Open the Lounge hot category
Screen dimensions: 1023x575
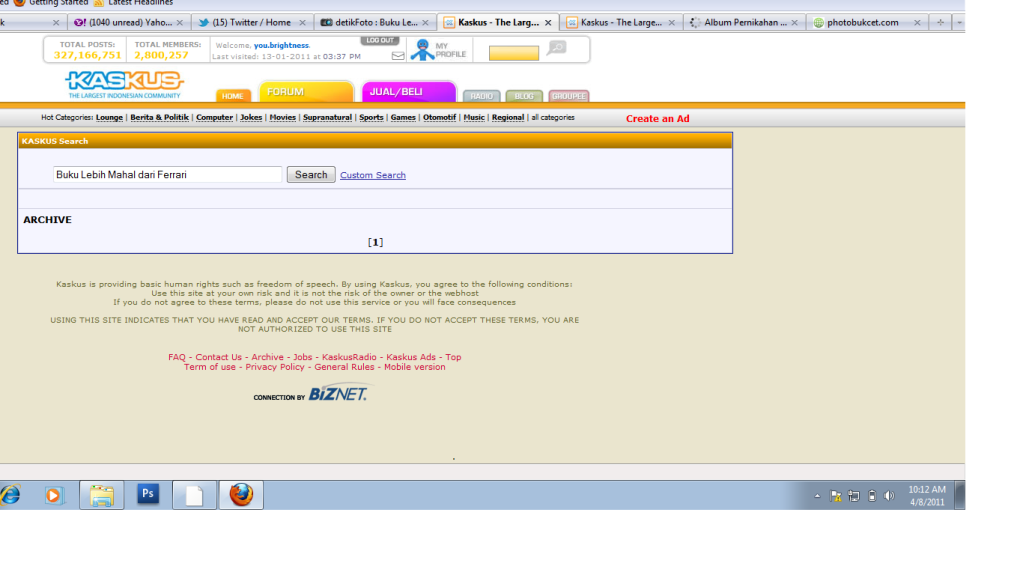[x=109, y=117]
